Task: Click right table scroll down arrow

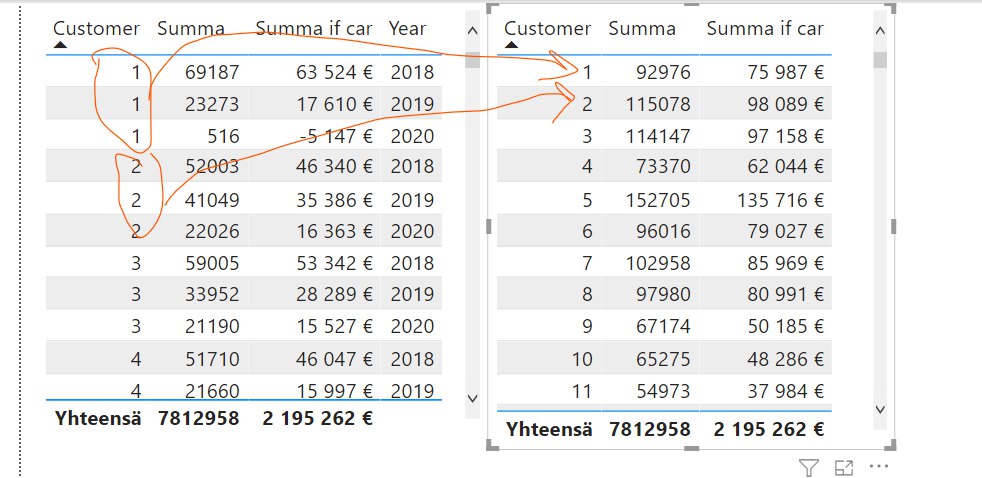Action: pos(880,410)
